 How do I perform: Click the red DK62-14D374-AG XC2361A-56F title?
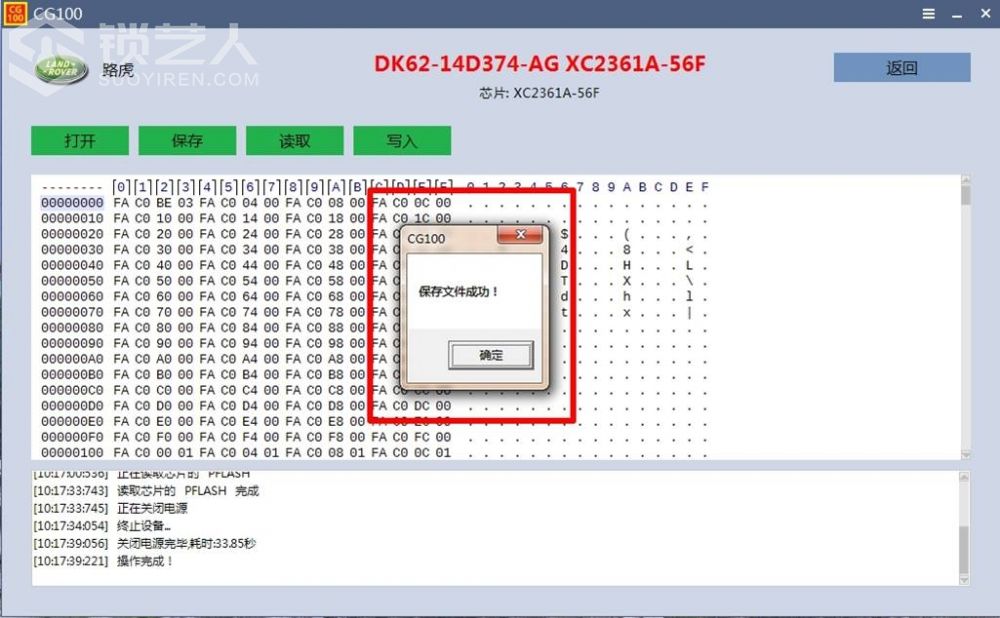(x=540, y=64)
